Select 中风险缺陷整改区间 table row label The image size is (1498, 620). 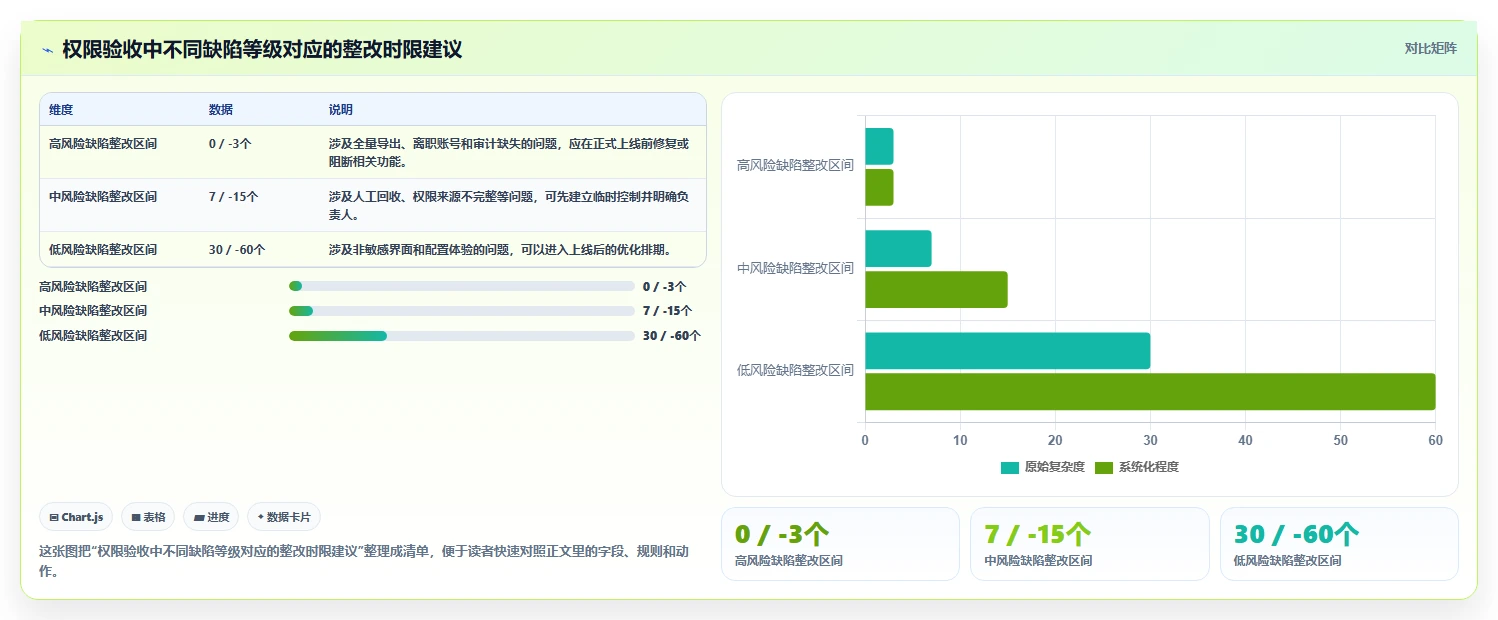point(103,197)
